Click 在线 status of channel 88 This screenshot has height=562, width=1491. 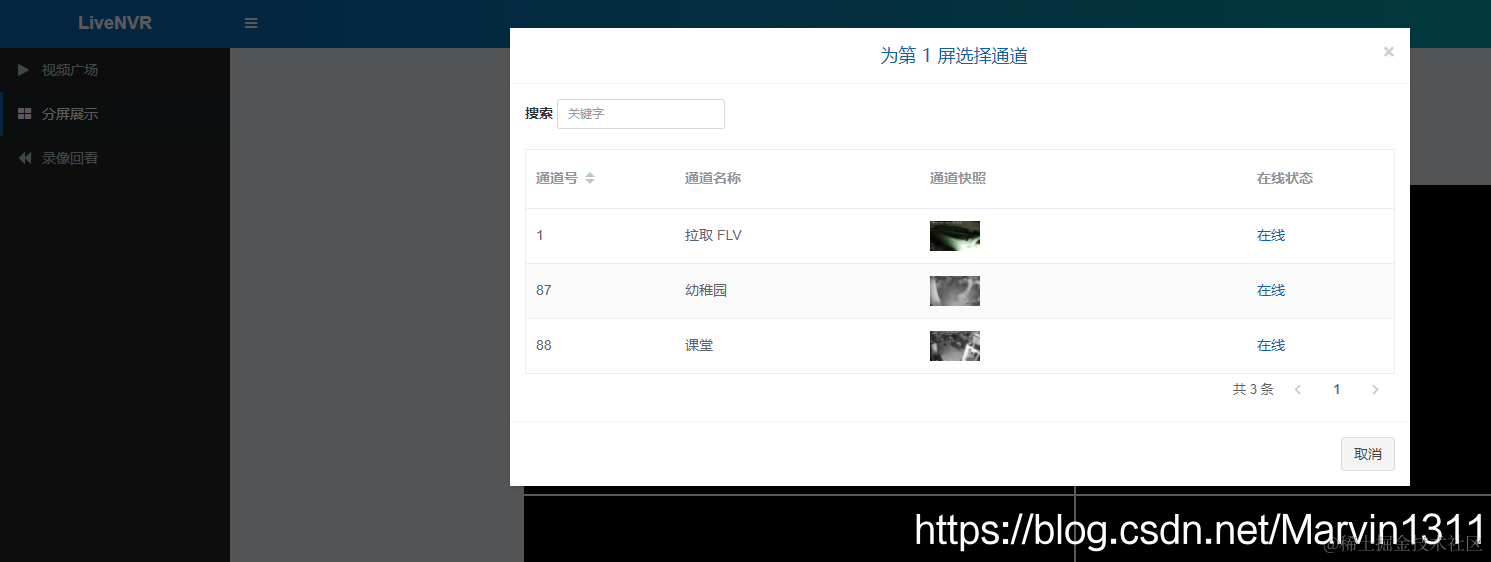pyautogui.click(x=1271, y=346)
